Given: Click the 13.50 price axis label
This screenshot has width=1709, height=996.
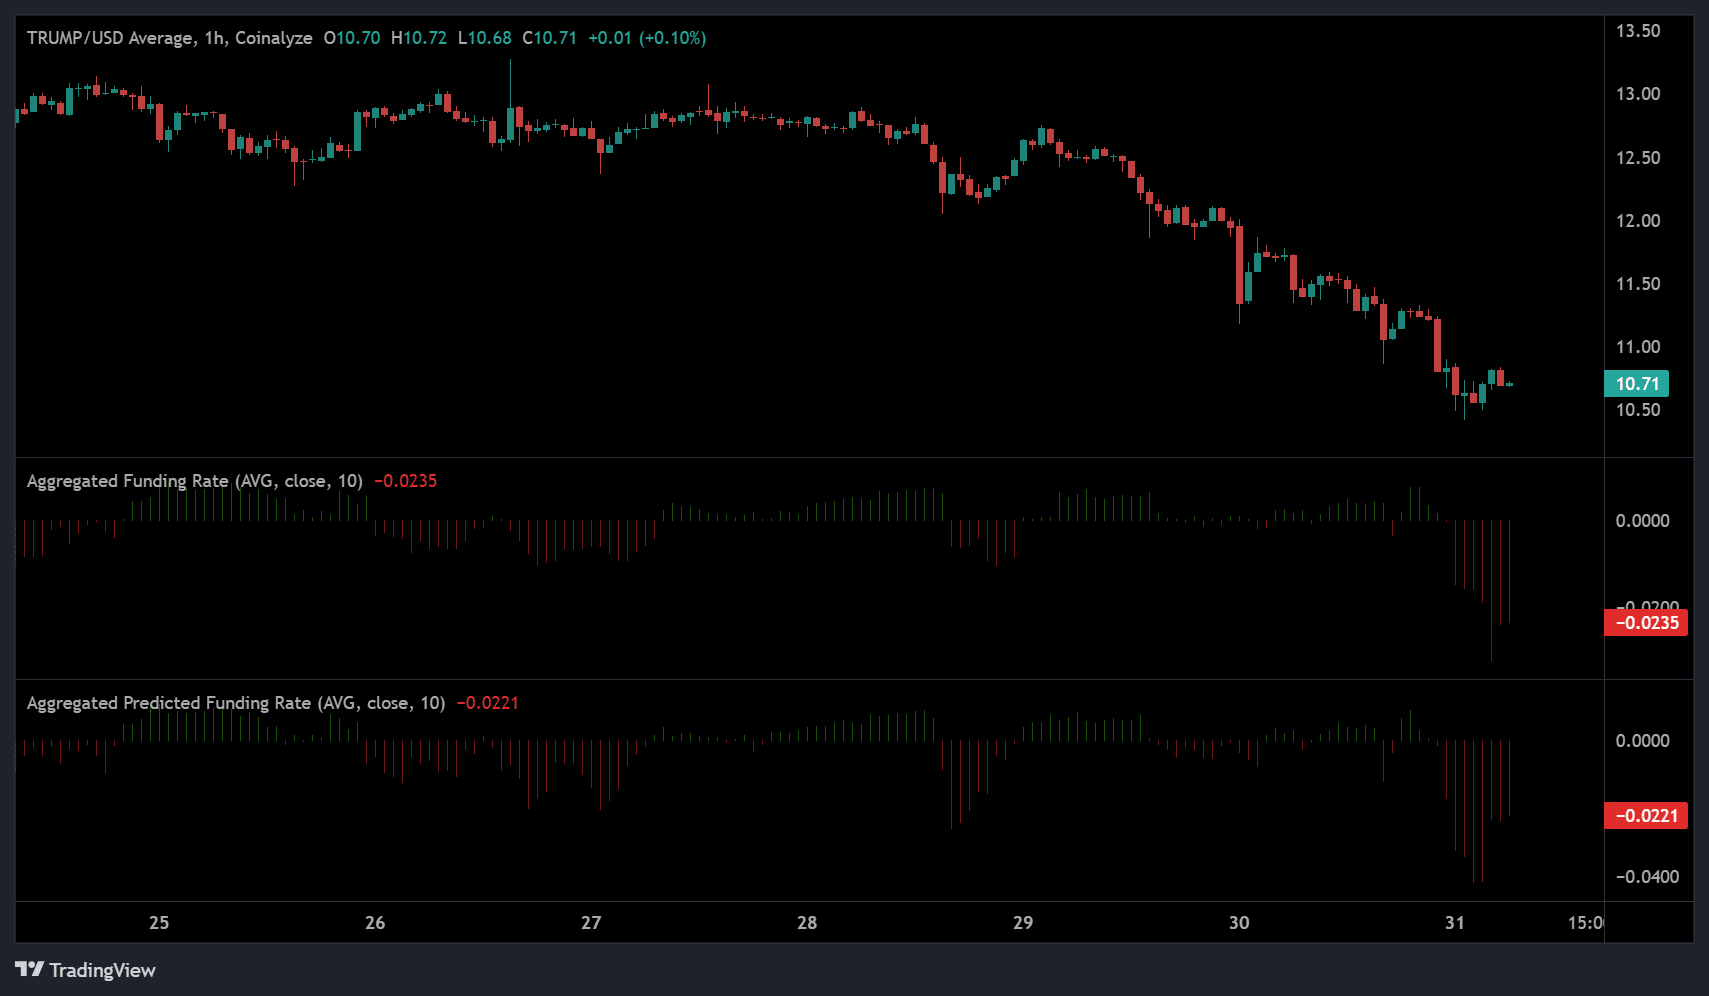Looking at the screenshot, I should (x=1638, y=31).
